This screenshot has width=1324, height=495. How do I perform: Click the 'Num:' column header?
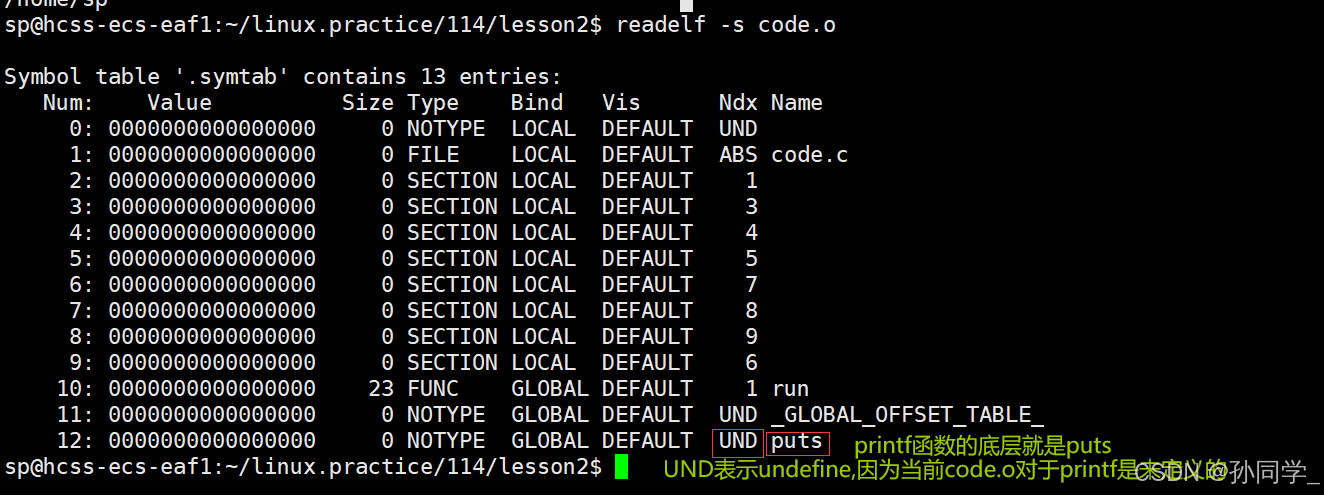click(x=69, y=103)
